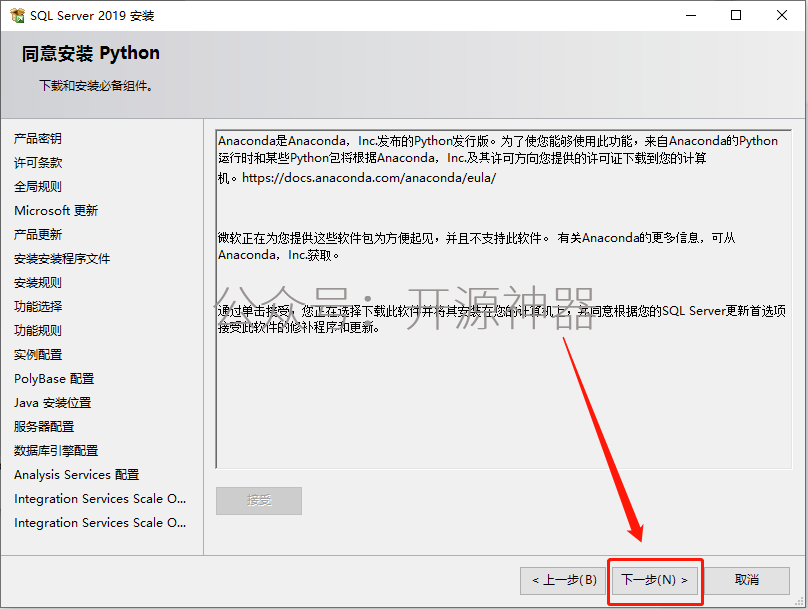This screenshot has width=808, height=609.
Task: Select the 服务器配置 step
Action: (44, 427)
